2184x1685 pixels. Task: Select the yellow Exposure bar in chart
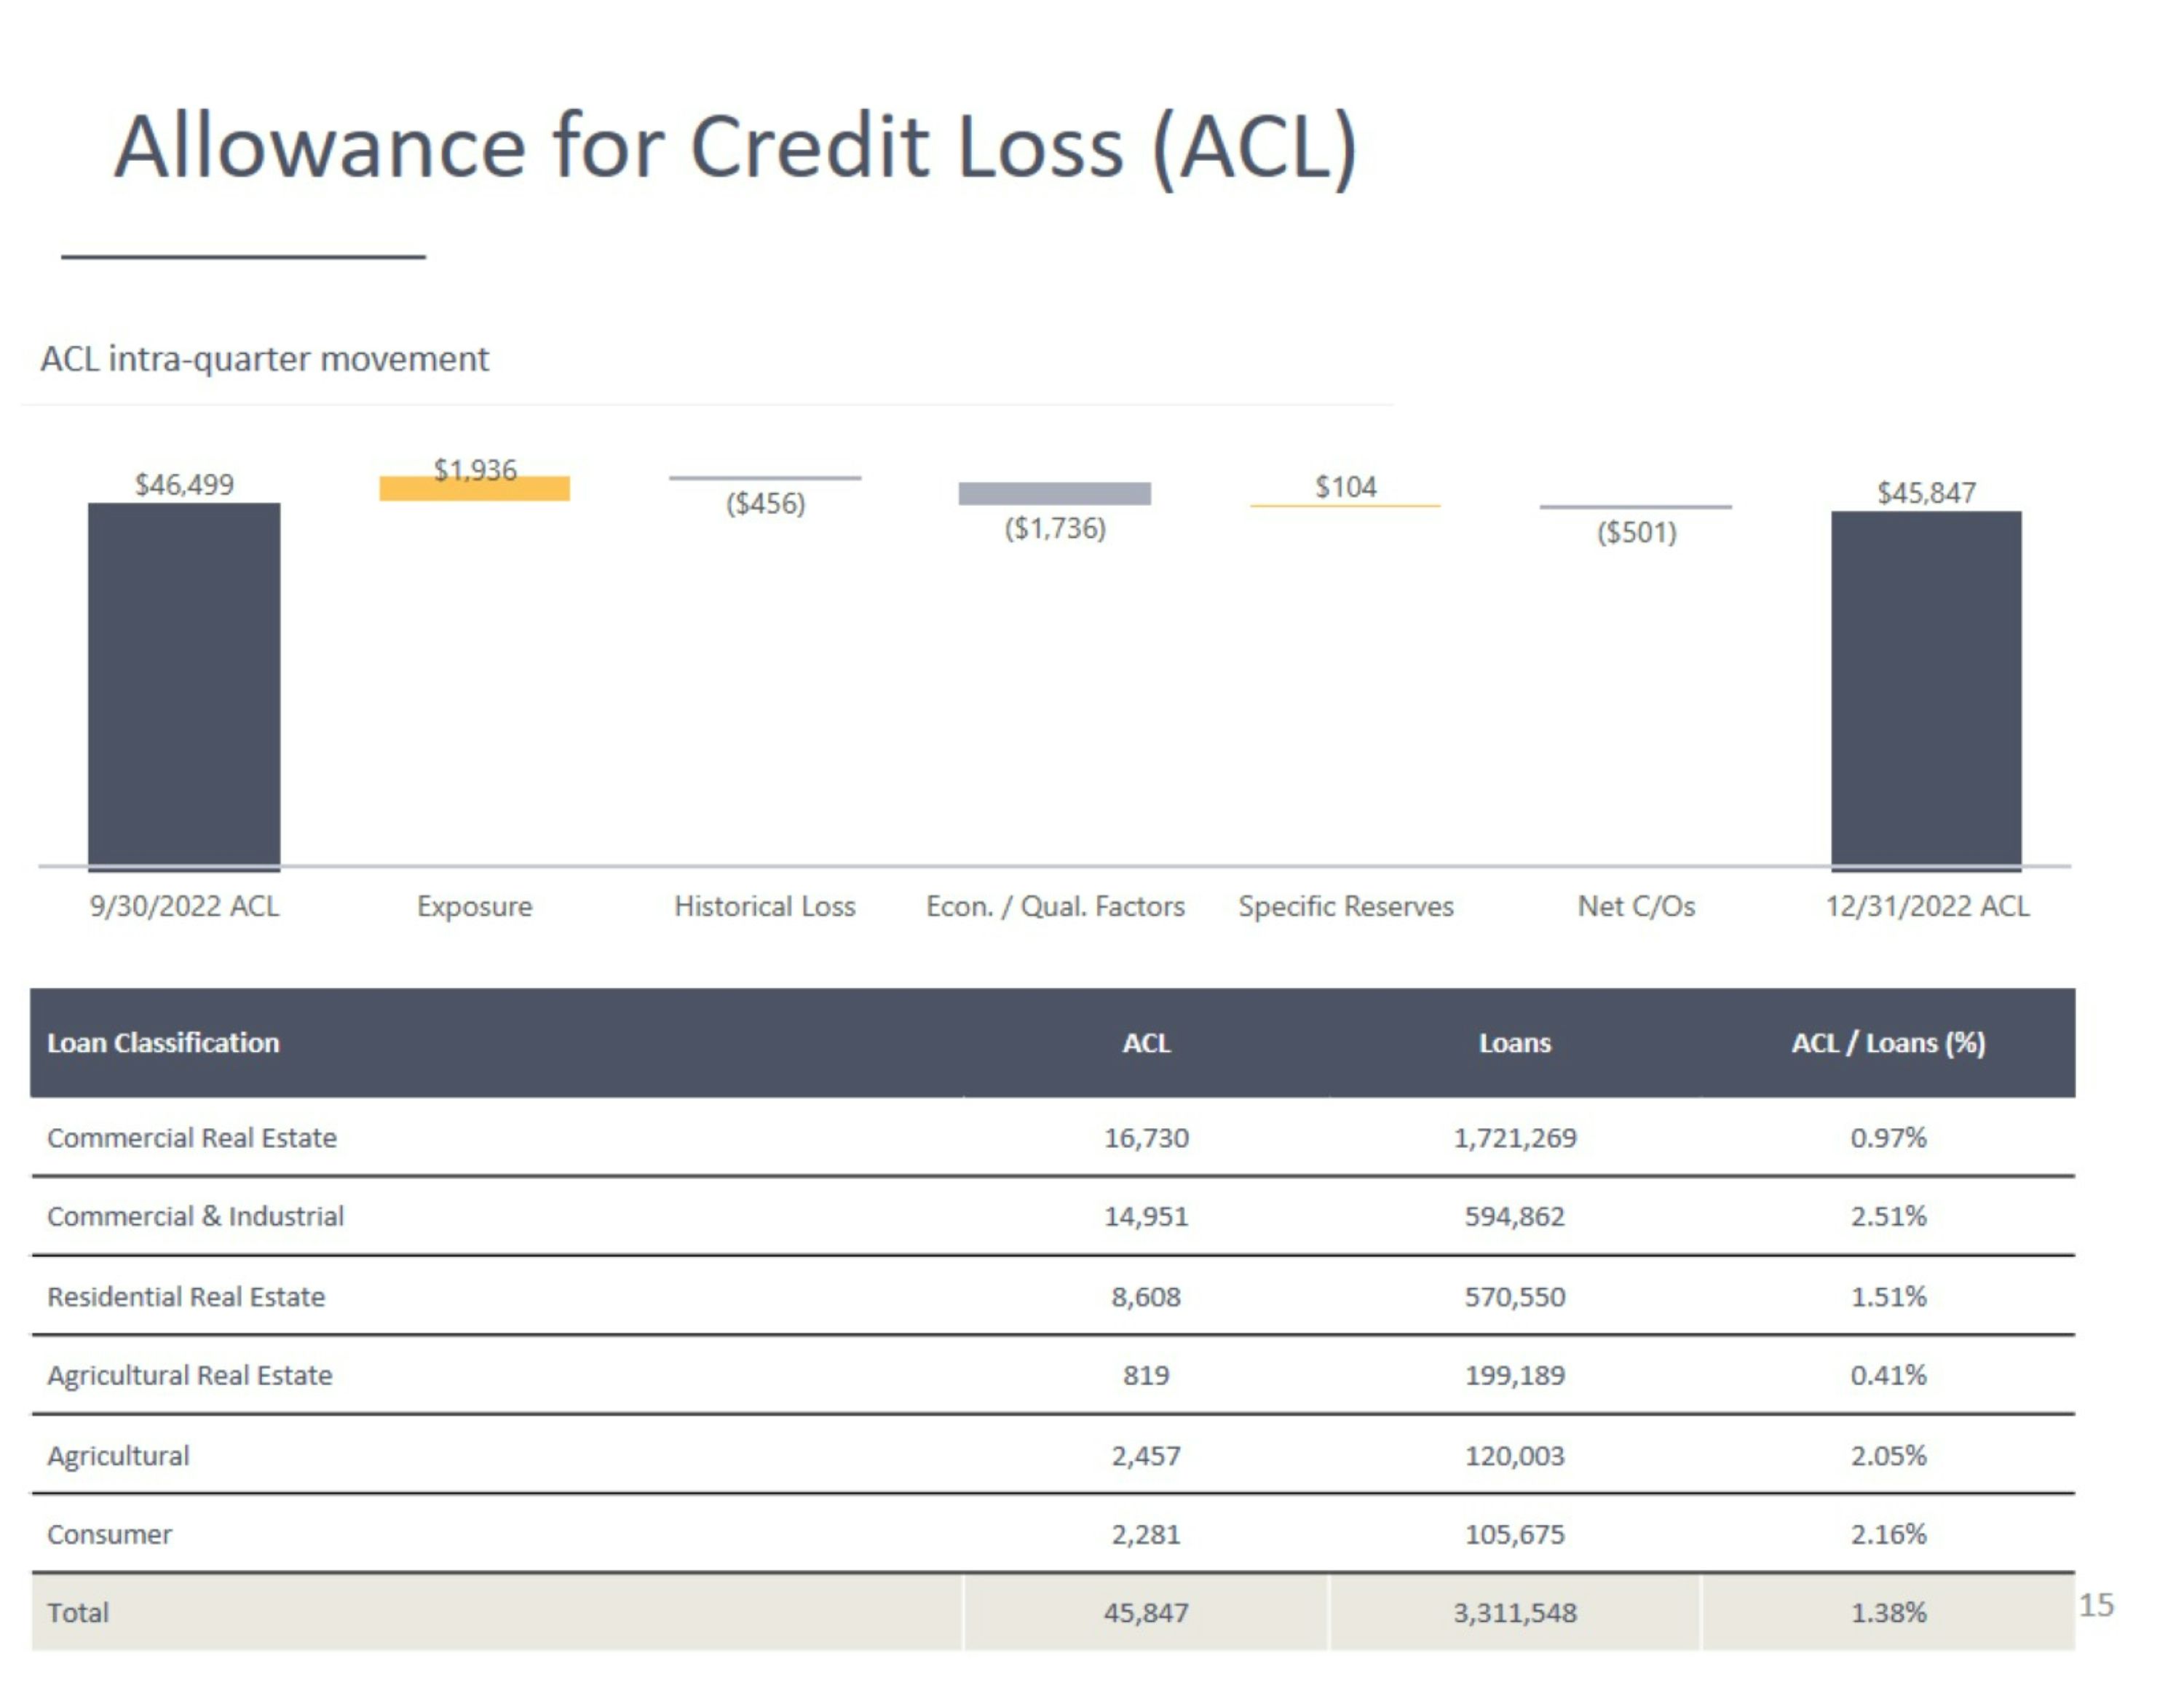(475, 488)
